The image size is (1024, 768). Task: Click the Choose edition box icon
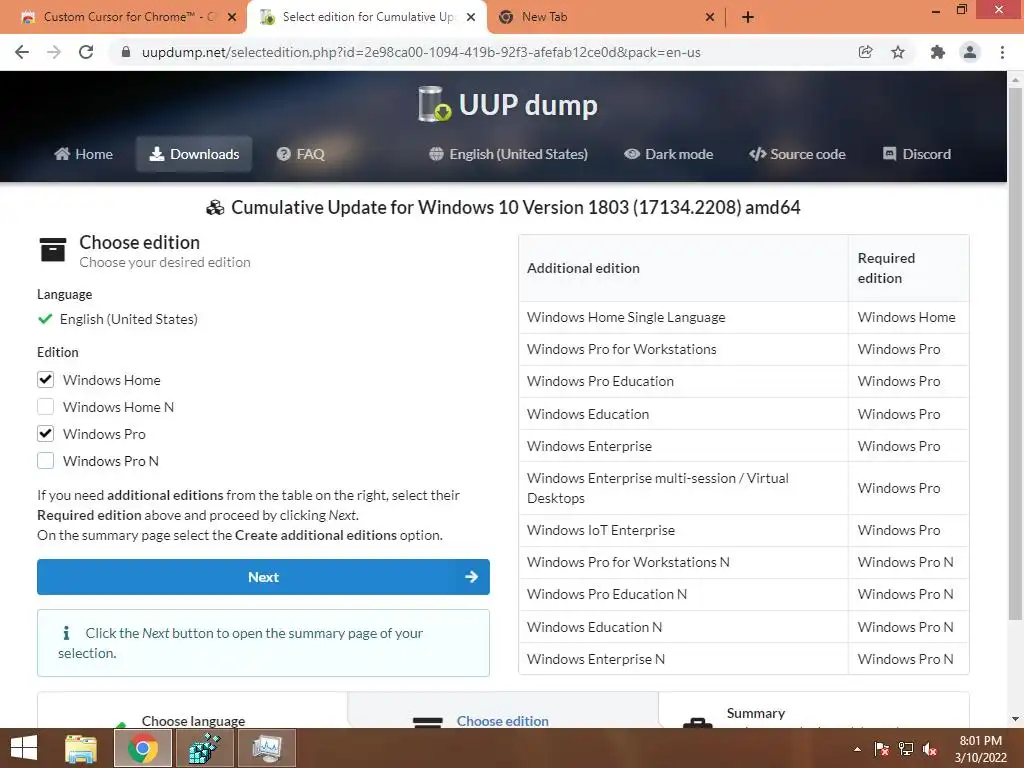52,249
